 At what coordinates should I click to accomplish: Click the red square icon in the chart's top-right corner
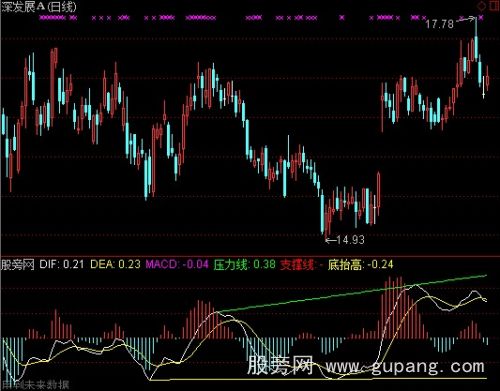[x=495, y=6]
